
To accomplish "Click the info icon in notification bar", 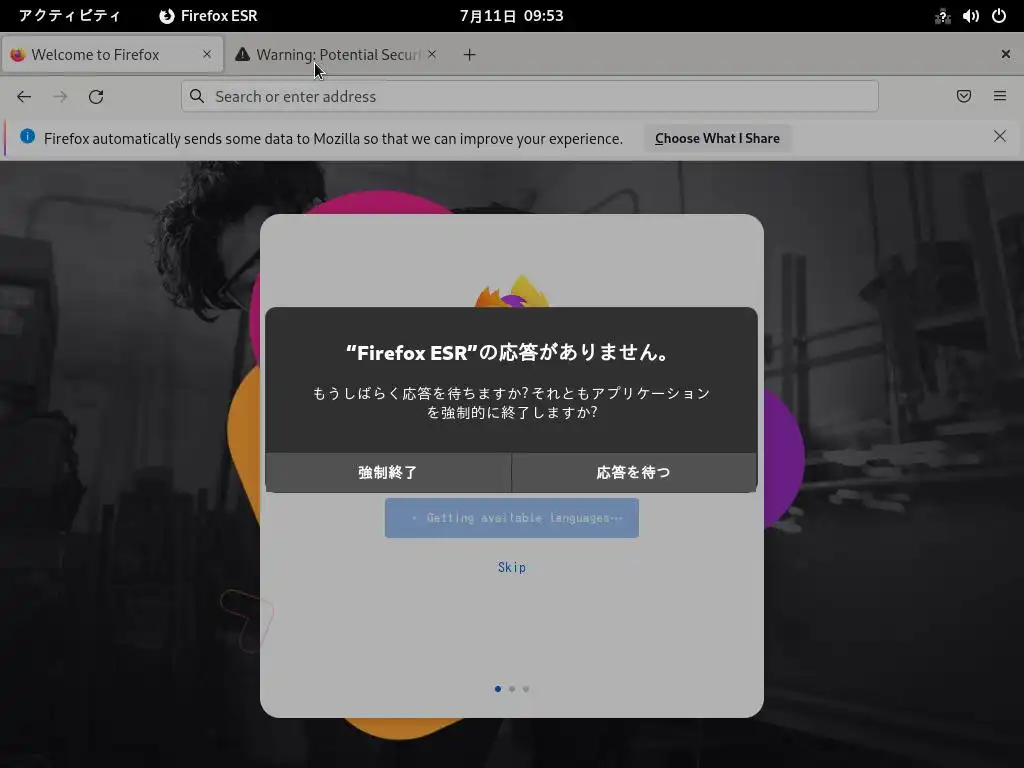I will coord(27,136).
